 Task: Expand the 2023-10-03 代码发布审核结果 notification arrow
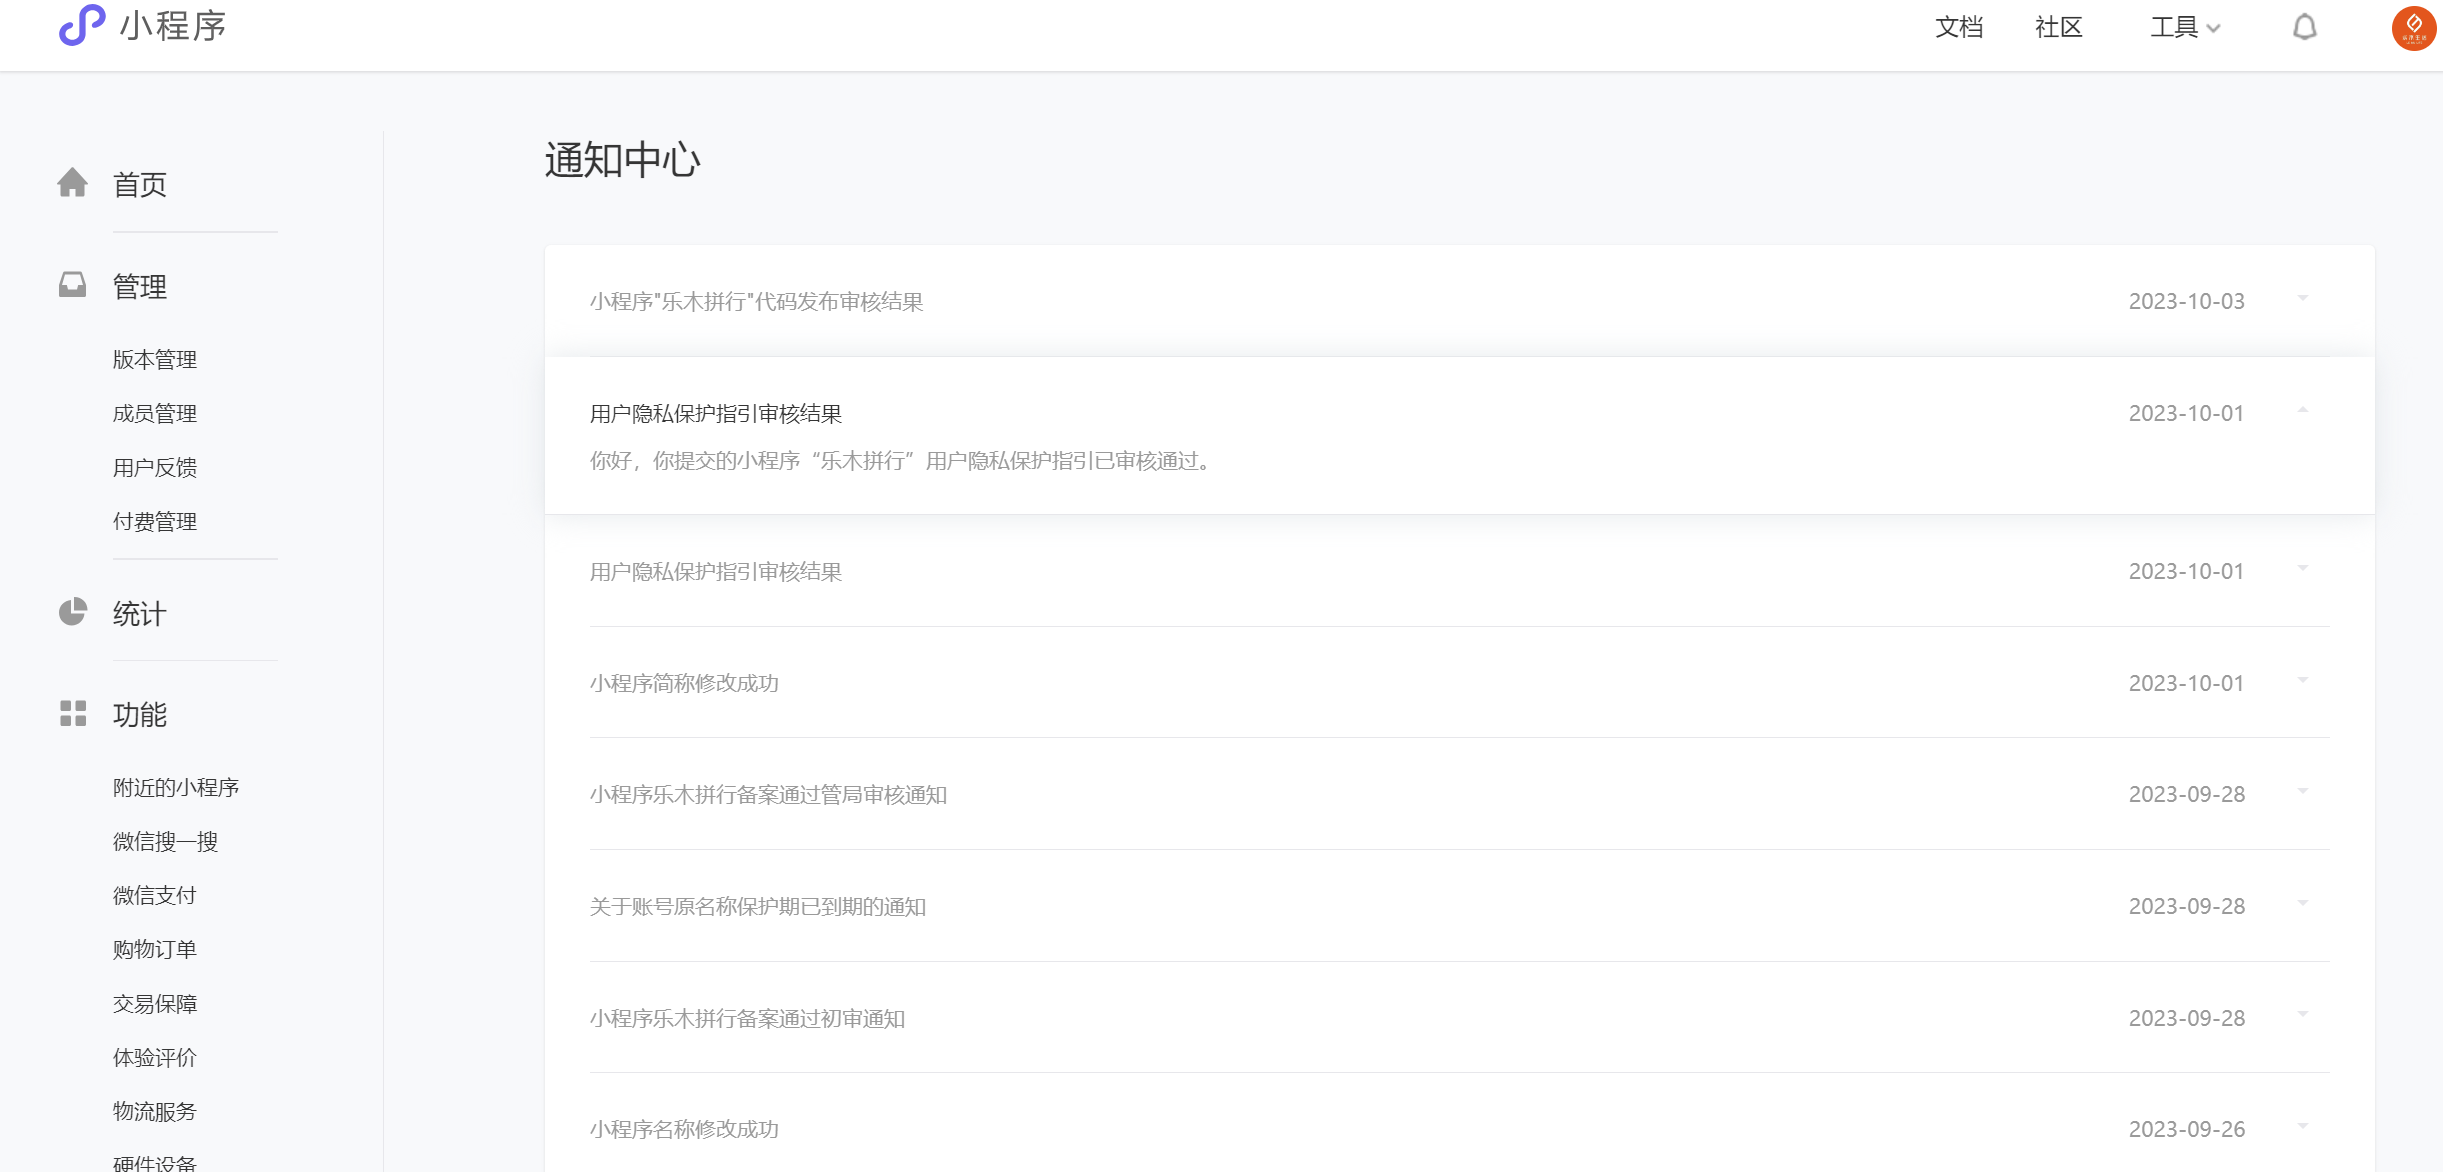point(2302,298)
